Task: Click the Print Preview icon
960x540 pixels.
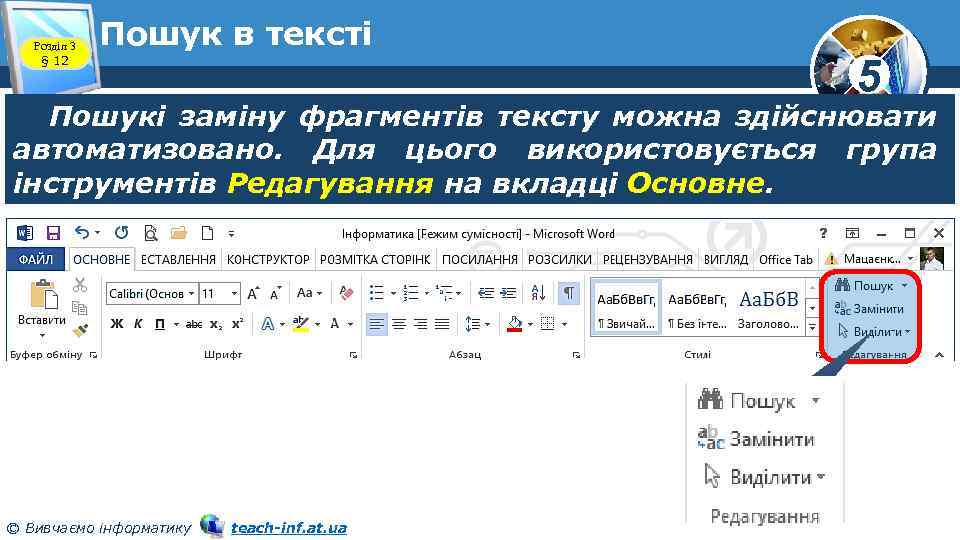Action: point(151,233)
